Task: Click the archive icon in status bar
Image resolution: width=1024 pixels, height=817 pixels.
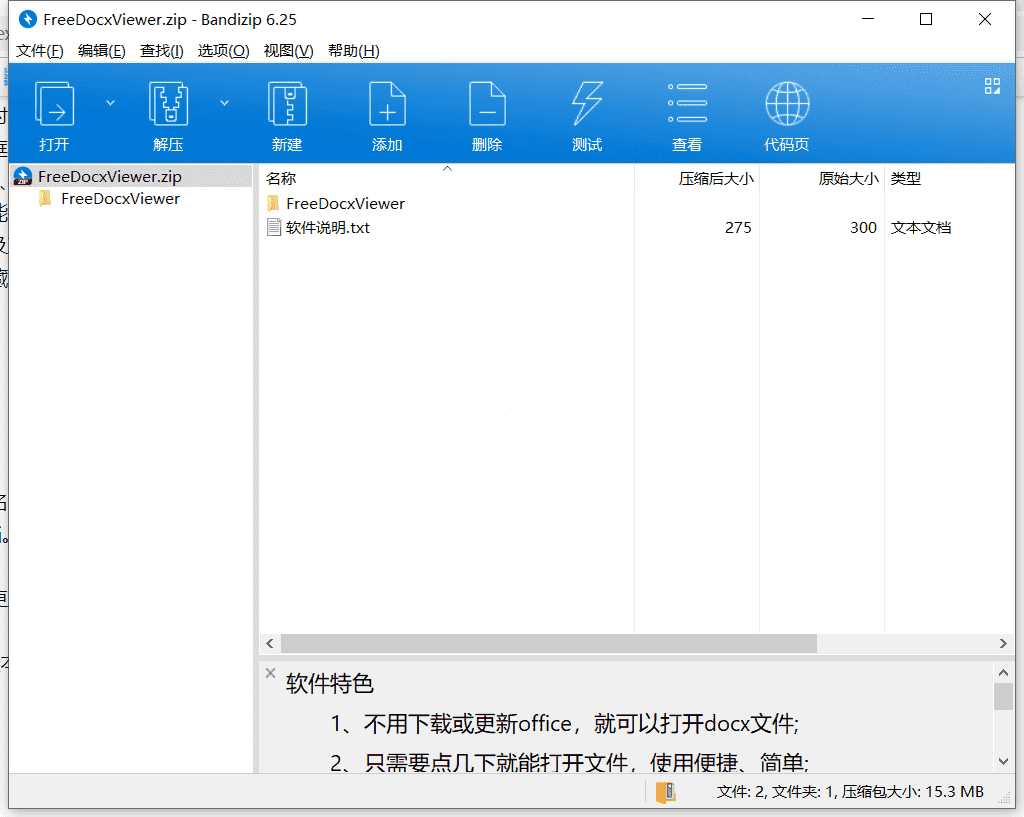Action: pos(665,792)
